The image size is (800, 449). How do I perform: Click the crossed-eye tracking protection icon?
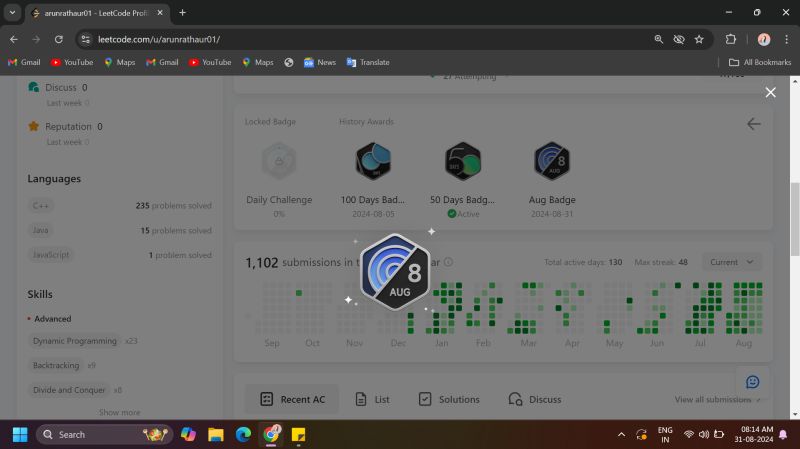point(679,39)
